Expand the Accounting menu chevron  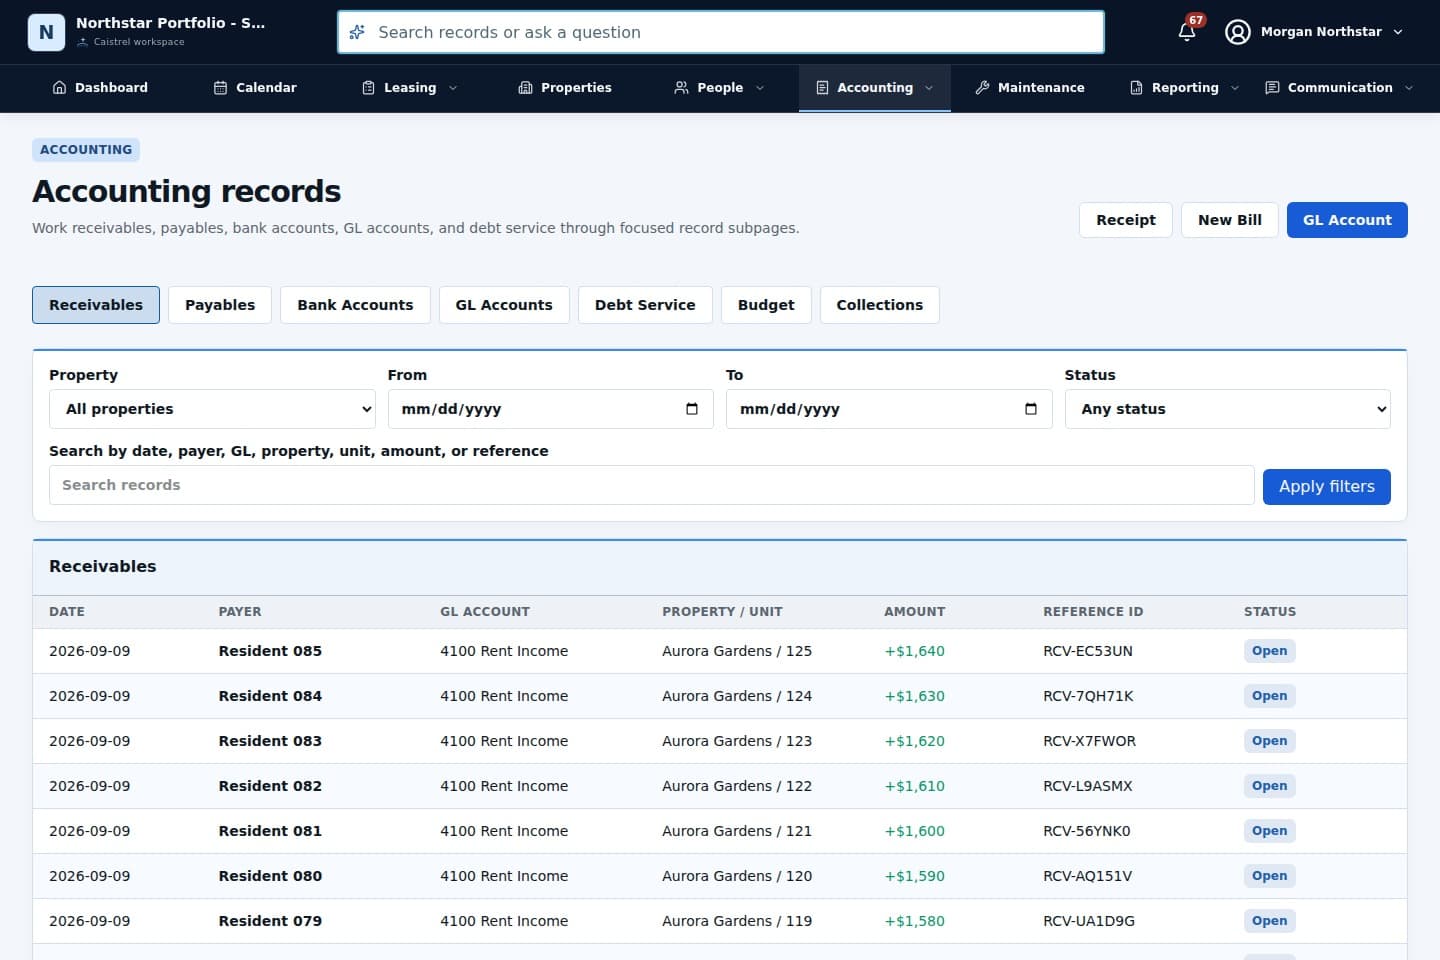pyautogui.click(x=929, y=88)
